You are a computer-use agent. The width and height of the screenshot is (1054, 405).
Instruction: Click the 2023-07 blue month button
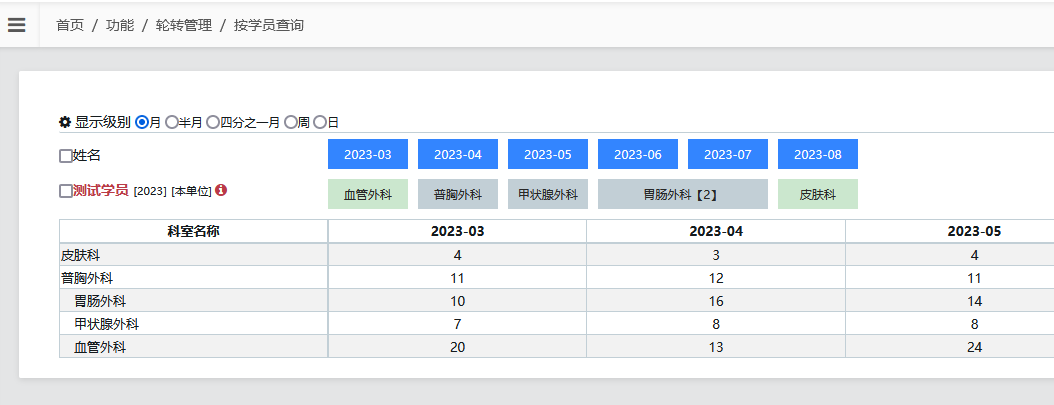click(728, 154)
